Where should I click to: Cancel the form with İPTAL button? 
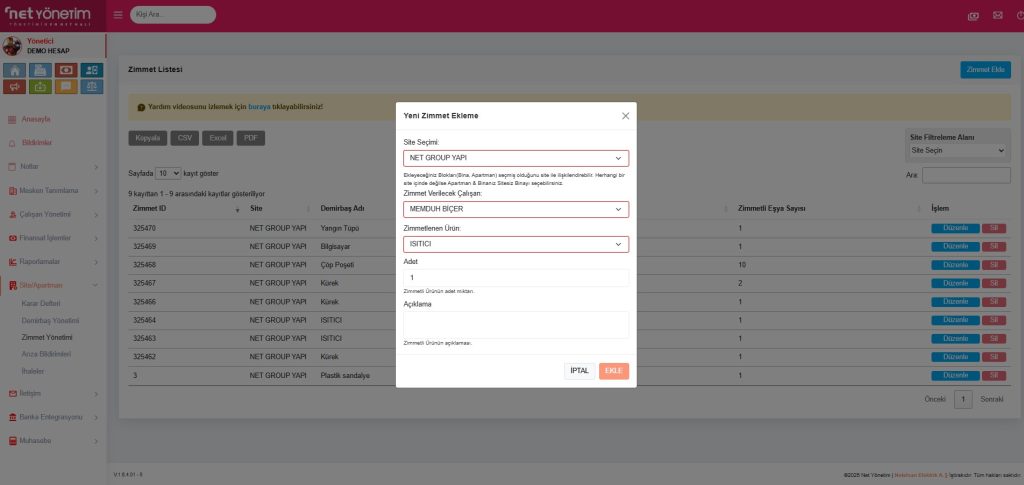pos(580,370)
